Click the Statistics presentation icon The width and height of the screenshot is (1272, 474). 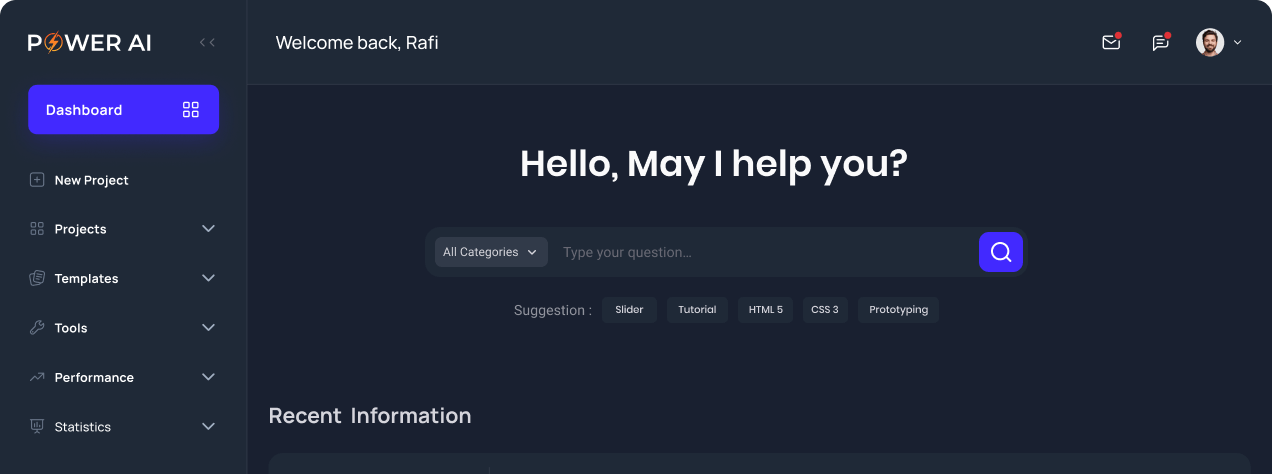click(37, 427)
